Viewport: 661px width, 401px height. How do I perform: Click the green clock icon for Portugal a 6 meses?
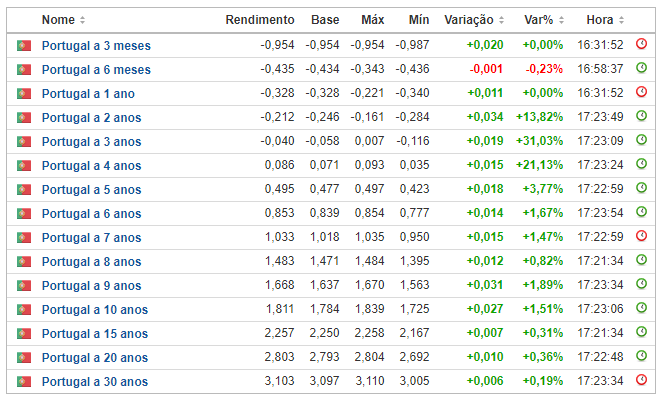641,67
